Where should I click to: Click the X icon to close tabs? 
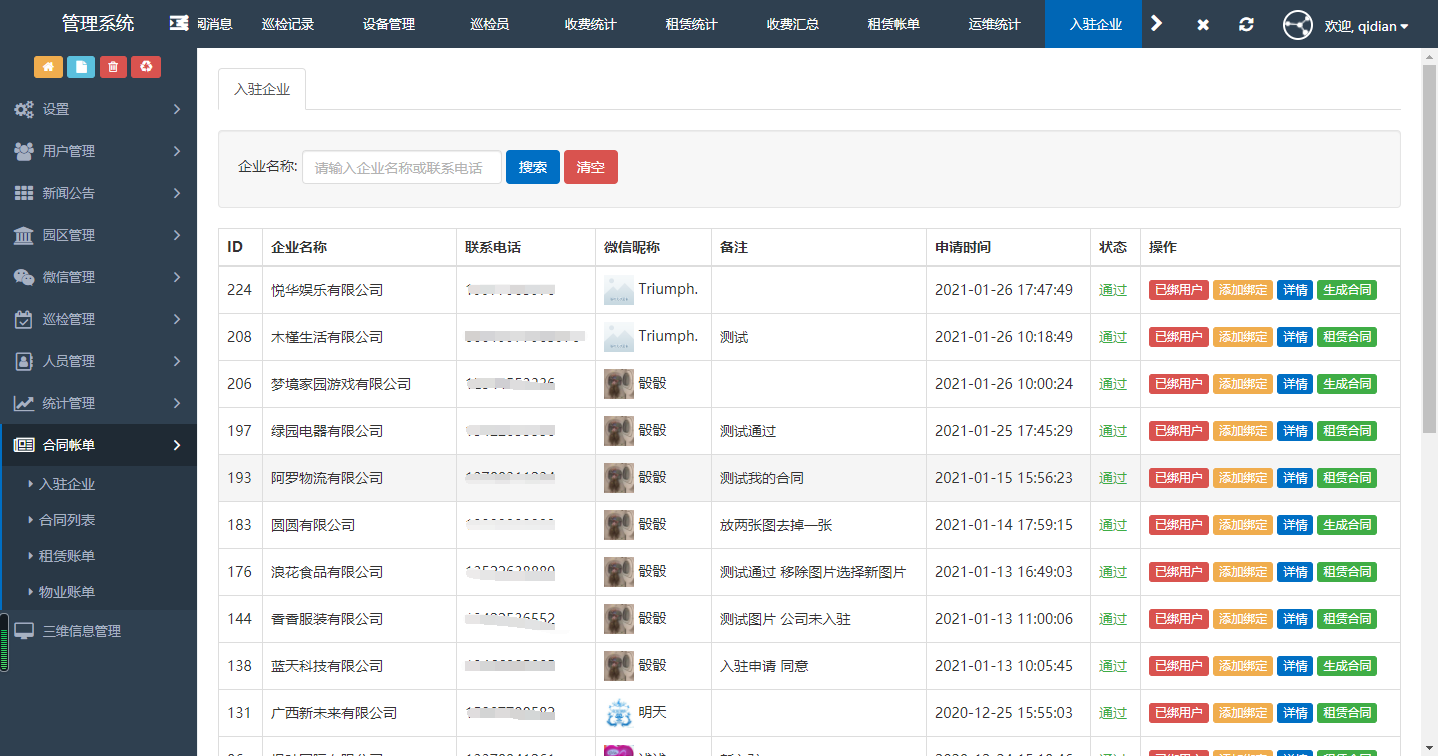(x=1203, y=24)
